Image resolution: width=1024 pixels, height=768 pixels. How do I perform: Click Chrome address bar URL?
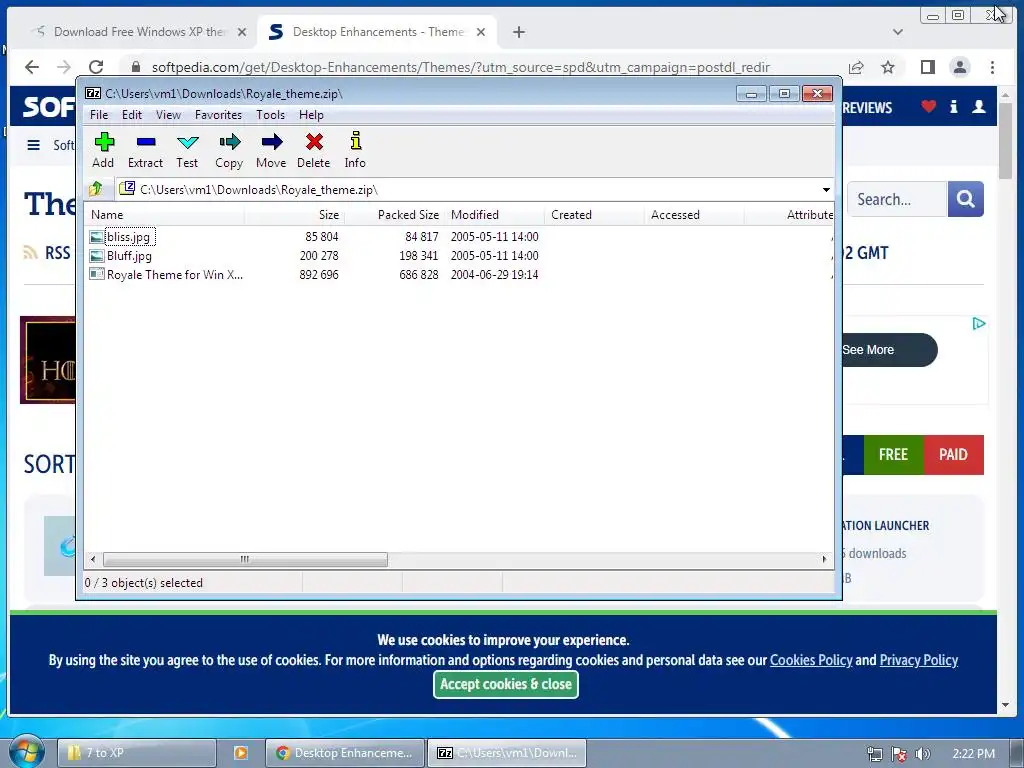tap(460, 67)
